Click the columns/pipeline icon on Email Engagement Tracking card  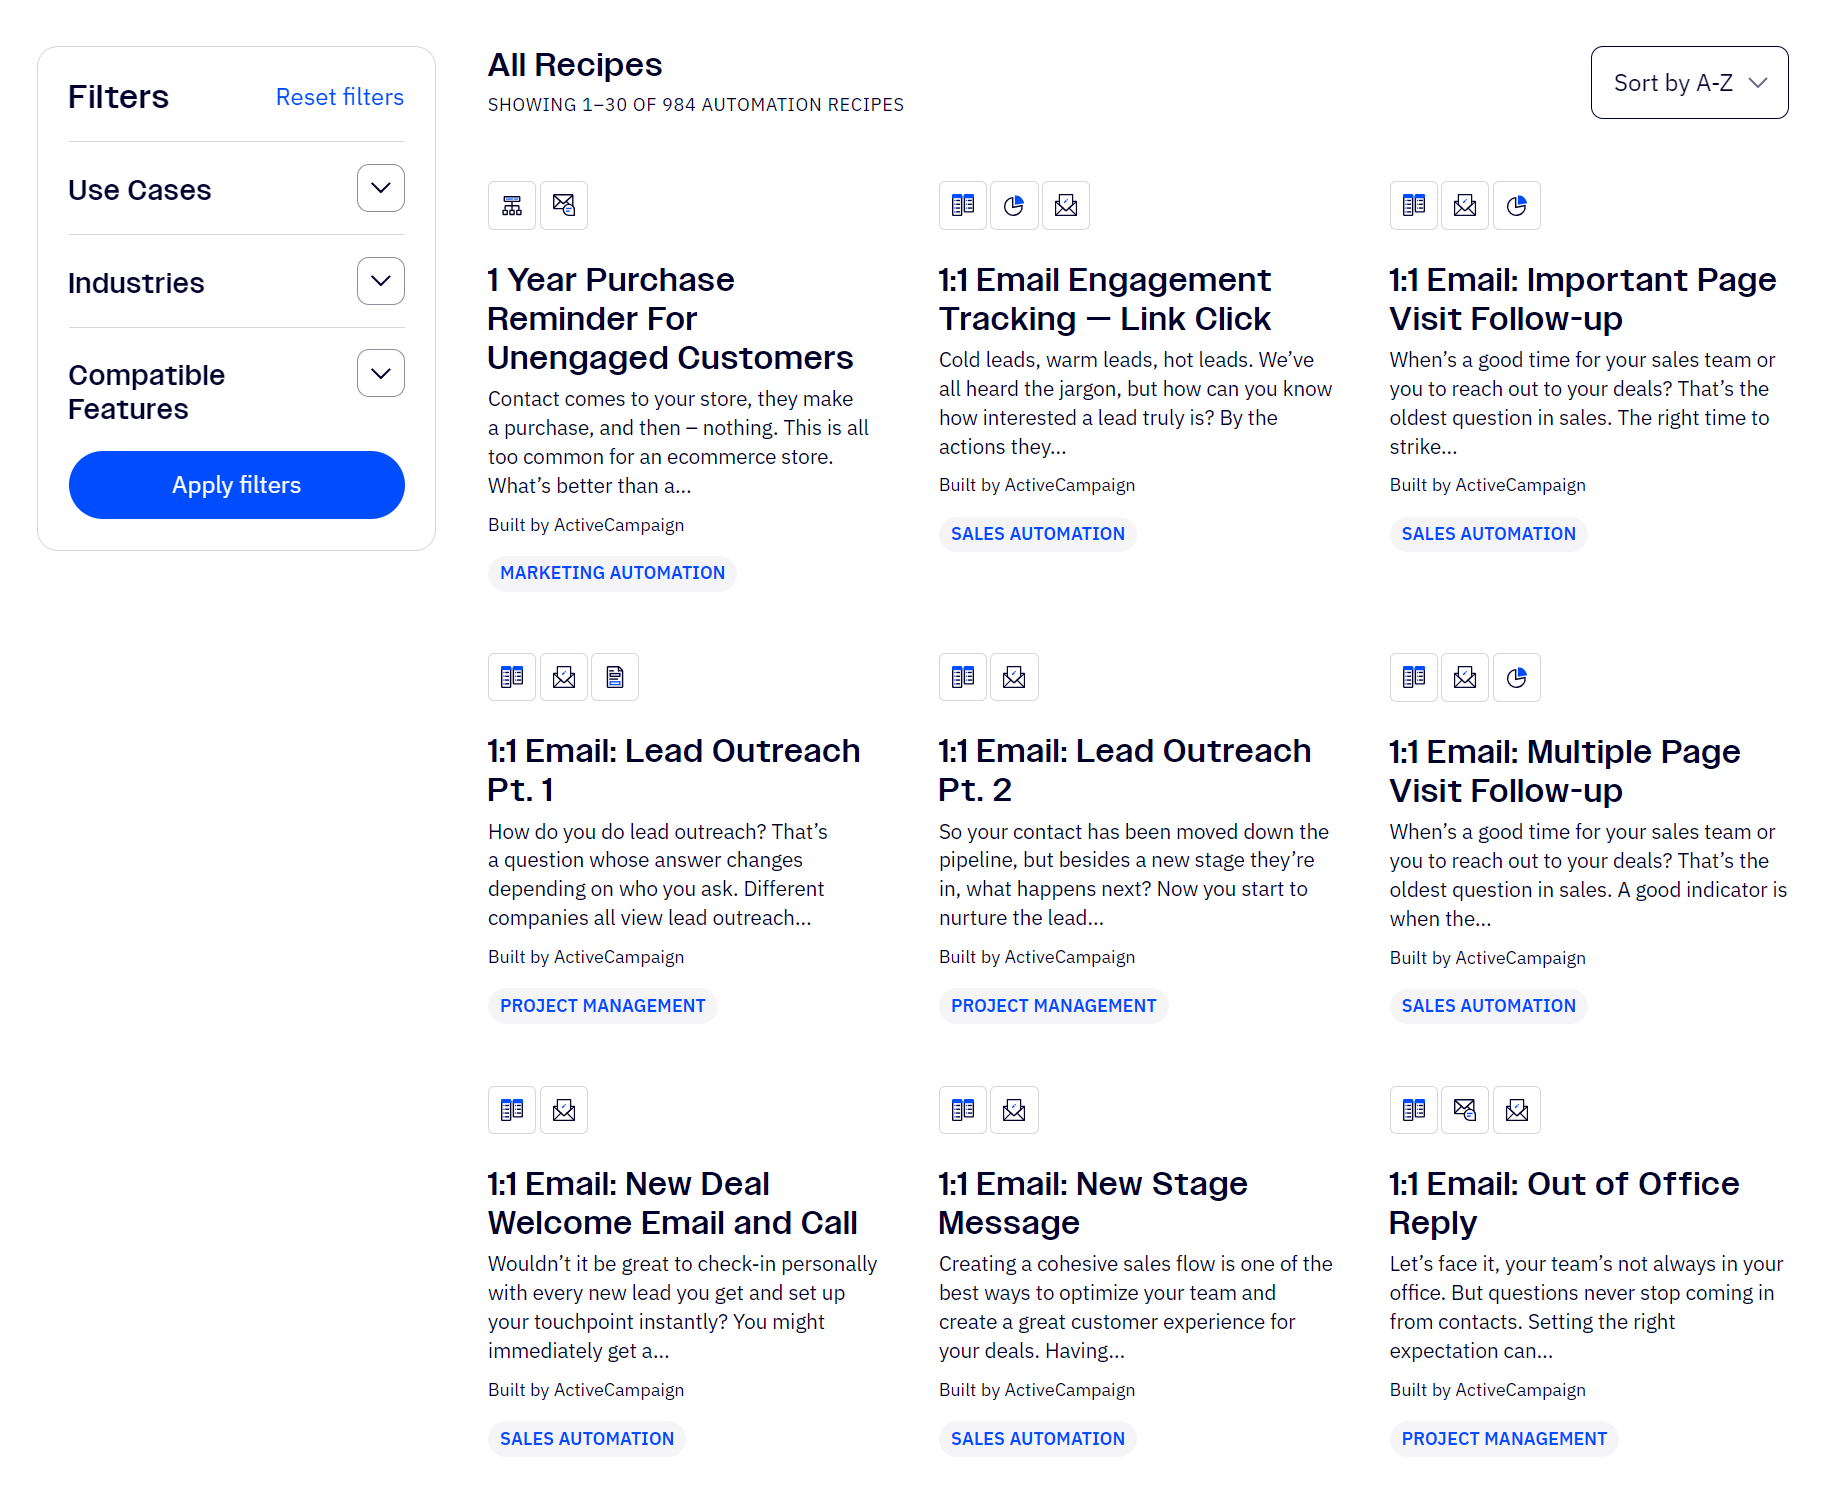click(963, 206)
